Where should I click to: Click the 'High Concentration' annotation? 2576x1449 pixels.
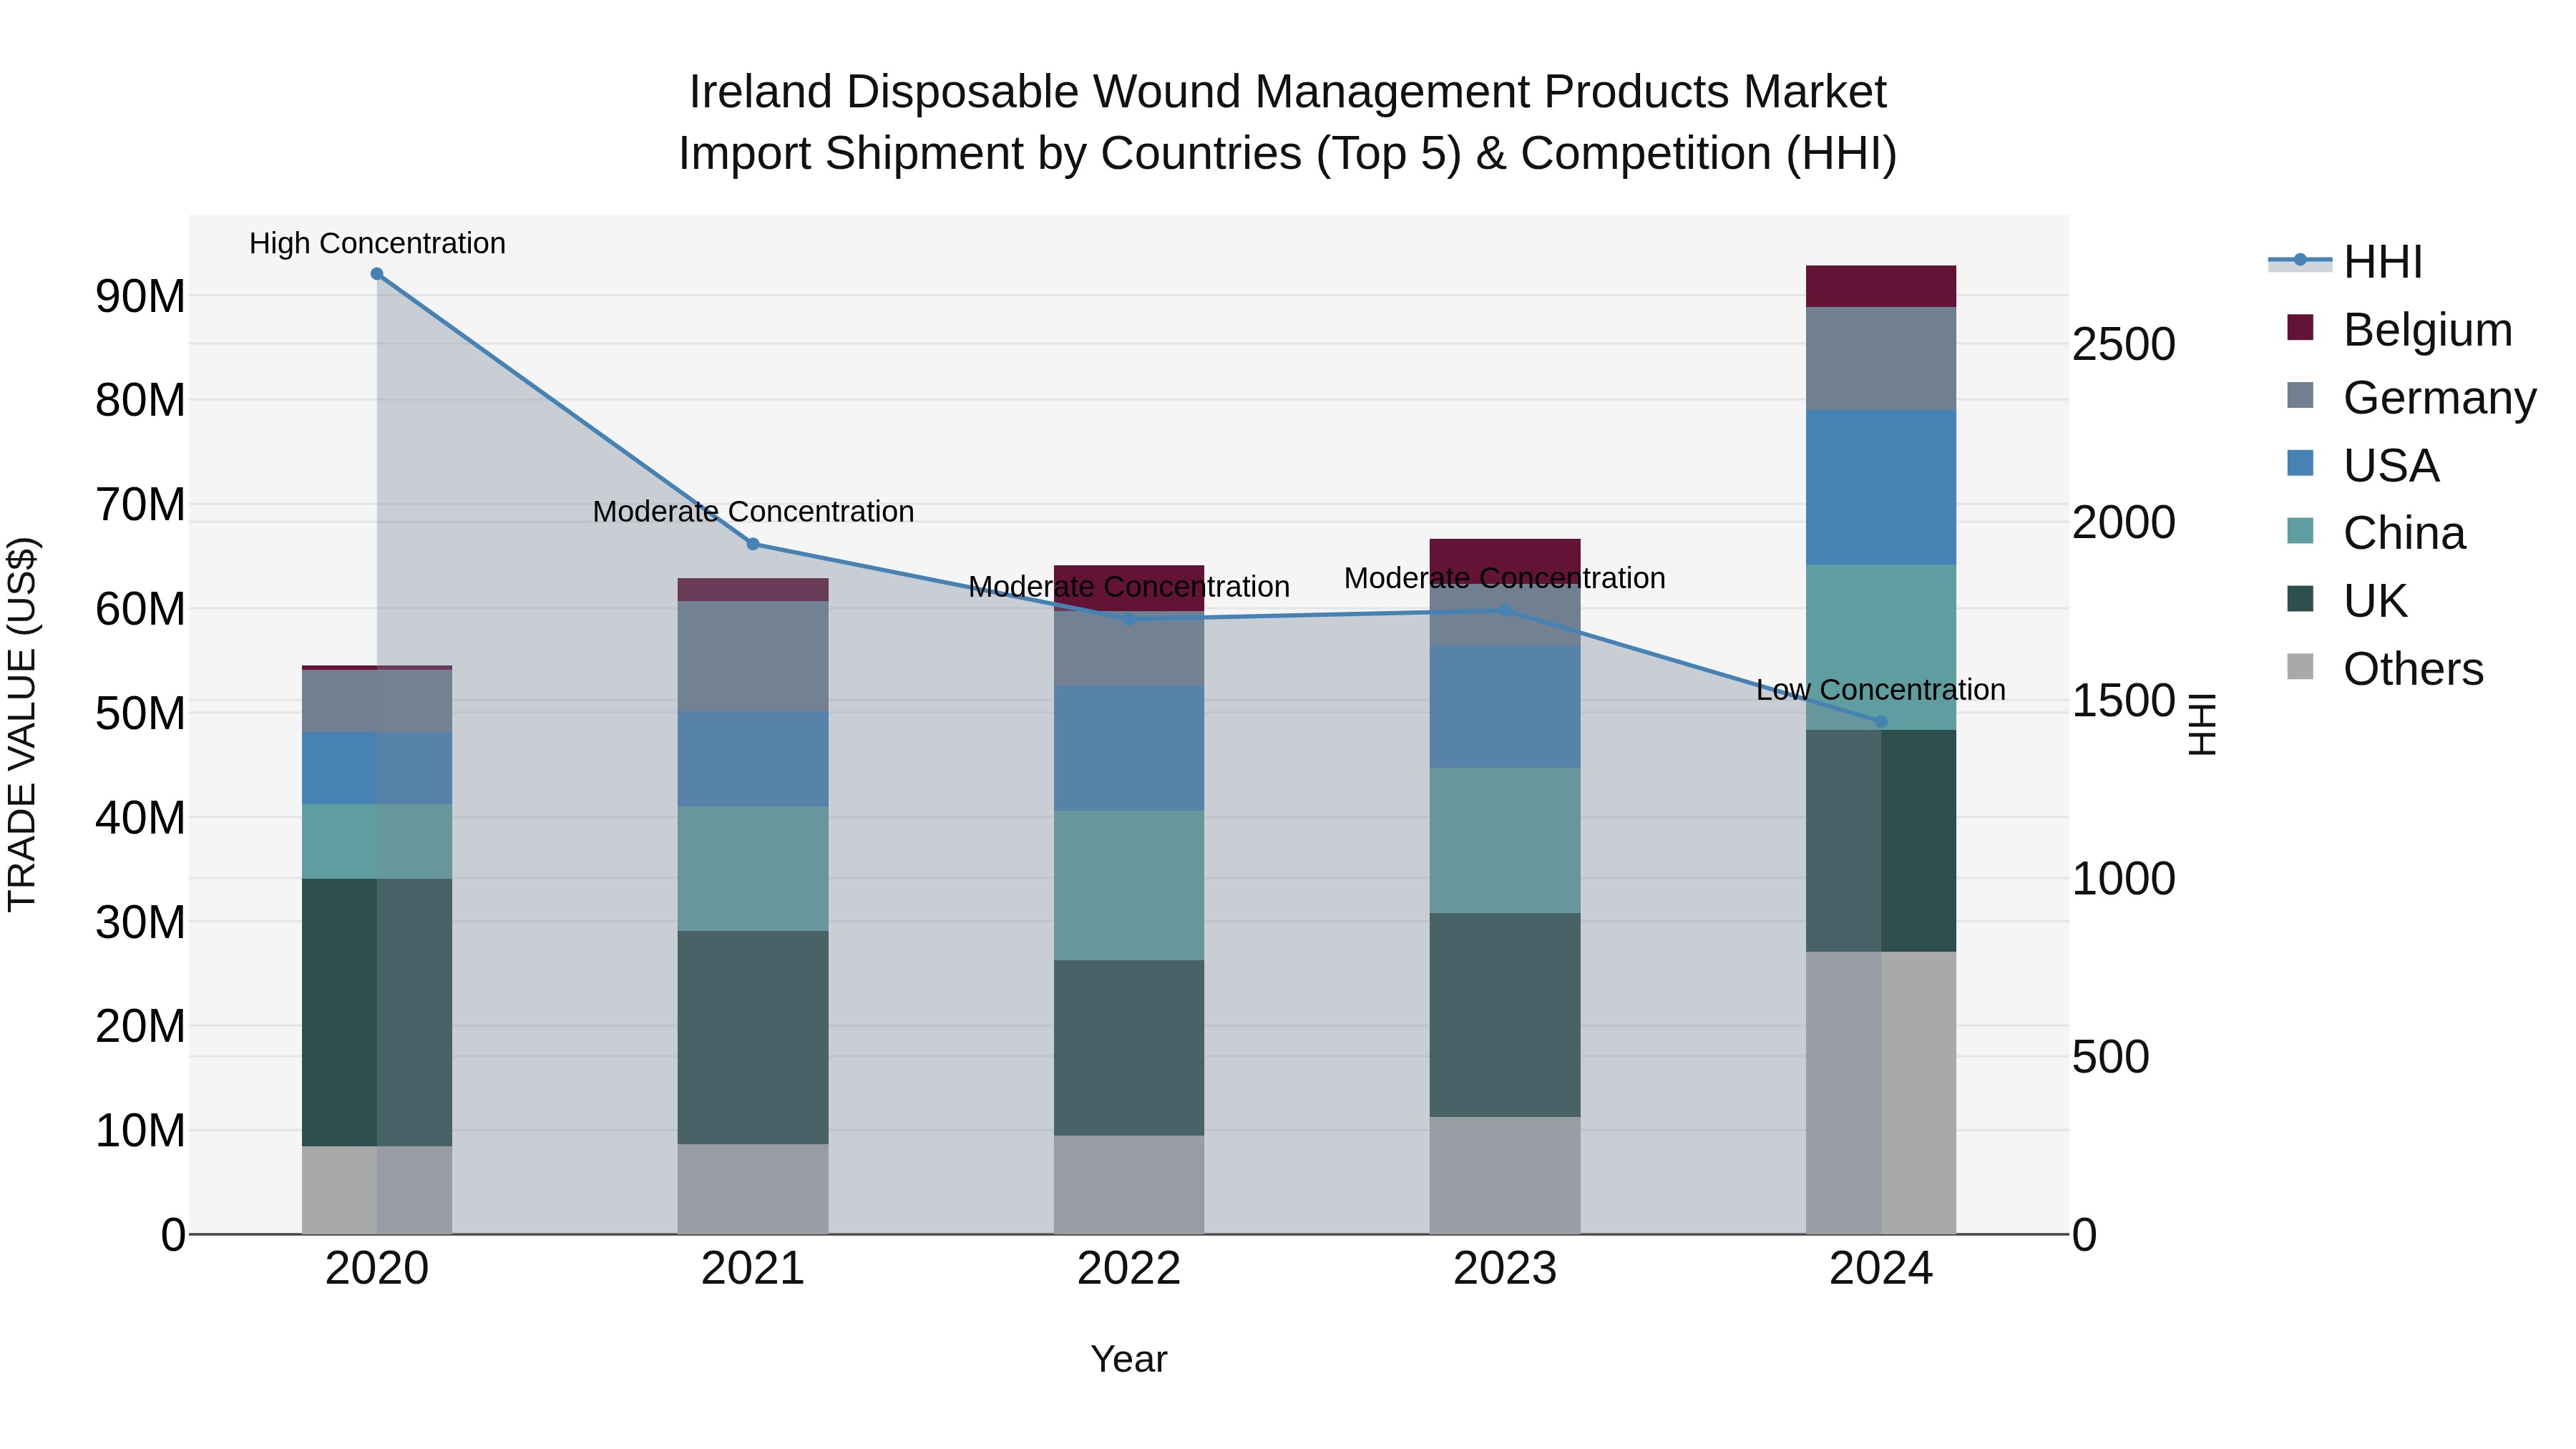[377, 243]
